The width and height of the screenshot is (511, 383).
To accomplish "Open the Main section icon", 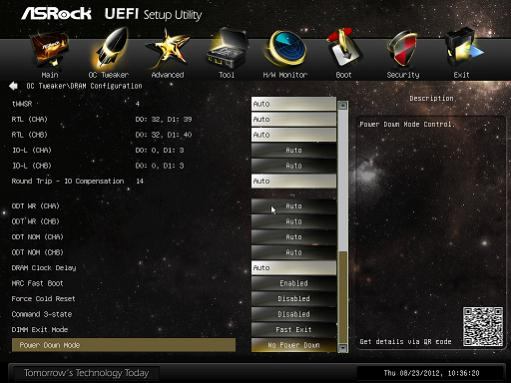I will pos(50,50).
